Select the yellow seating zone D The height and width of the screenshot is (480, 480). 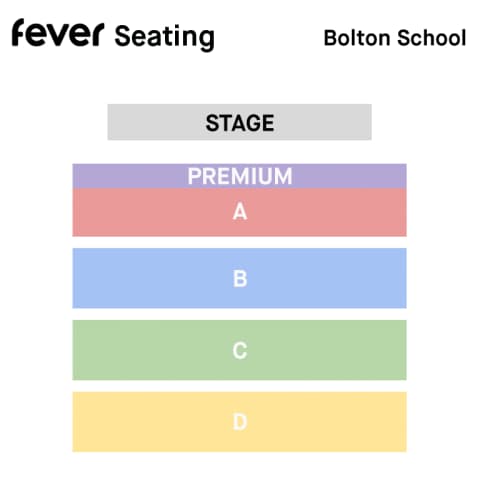(239, 422)
